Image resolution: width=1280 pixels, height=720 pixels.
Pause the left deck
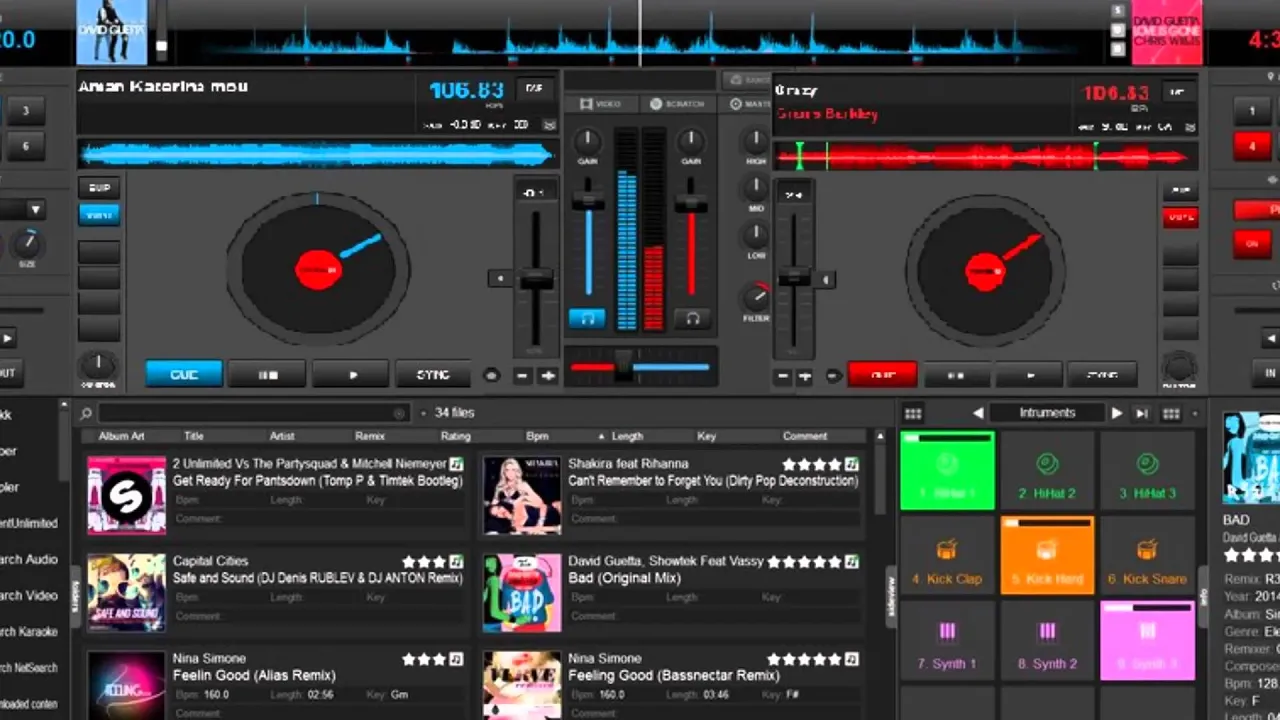268,374
